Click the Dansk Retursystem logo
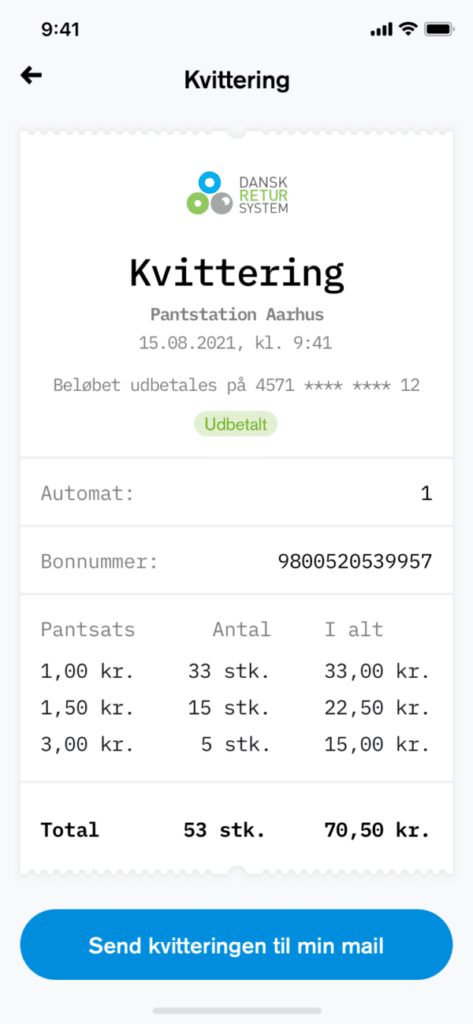Image resolution: width=473 pixels, height=1024 pixels. click(x=236, y=193)
